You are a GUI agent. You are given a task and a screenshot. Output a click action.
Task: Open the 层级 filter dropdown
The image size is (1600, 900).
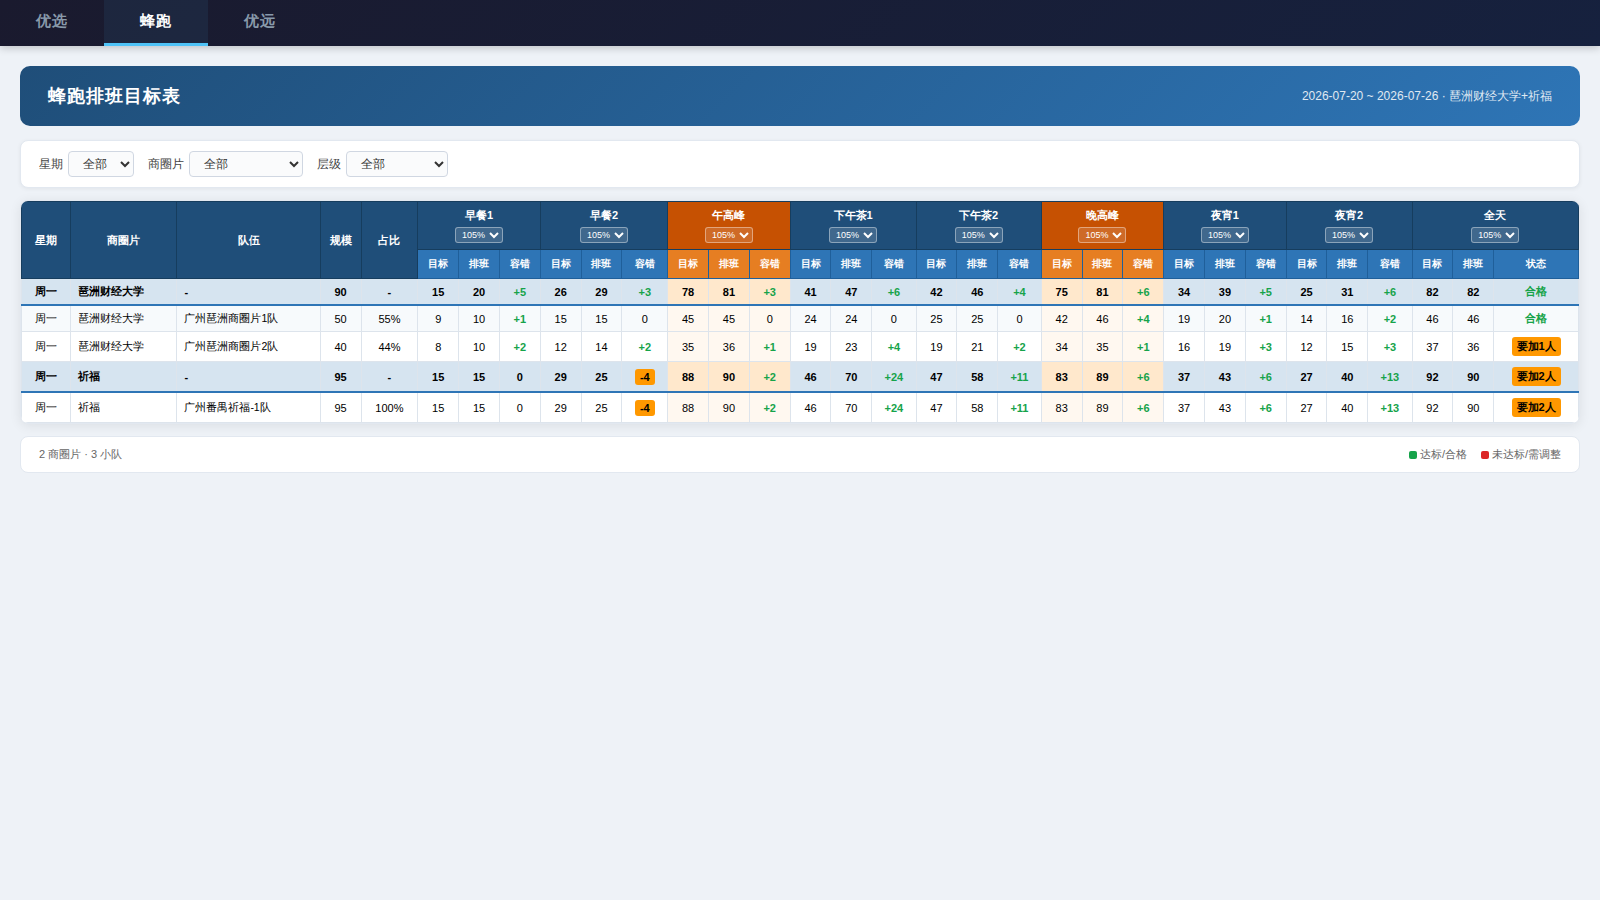(x=397, y=164)
